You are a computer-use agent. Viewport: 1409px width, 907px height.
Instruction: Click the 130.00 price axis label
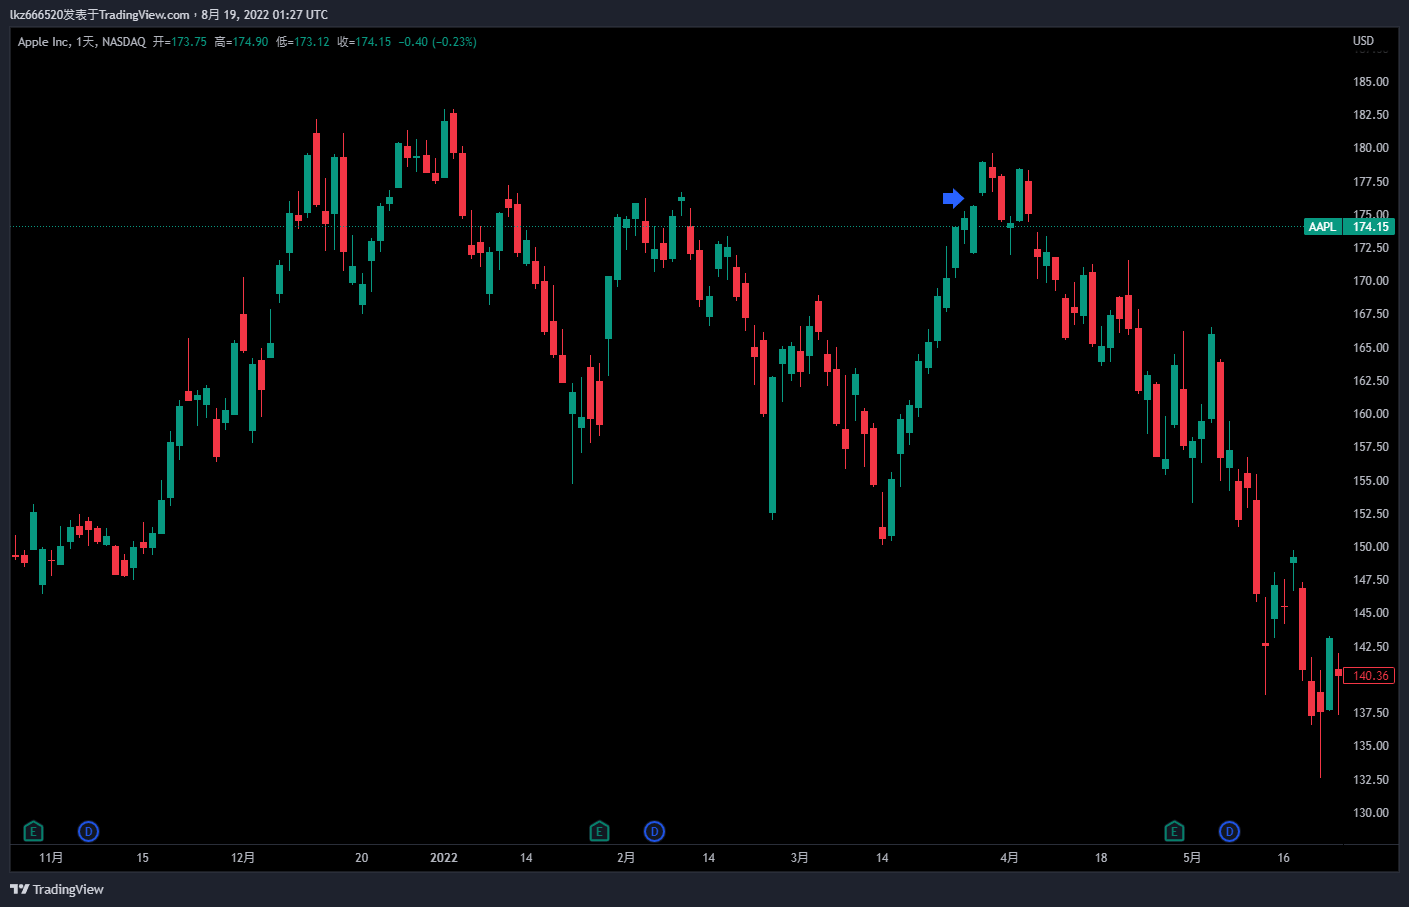click(x=1370, y=813)
